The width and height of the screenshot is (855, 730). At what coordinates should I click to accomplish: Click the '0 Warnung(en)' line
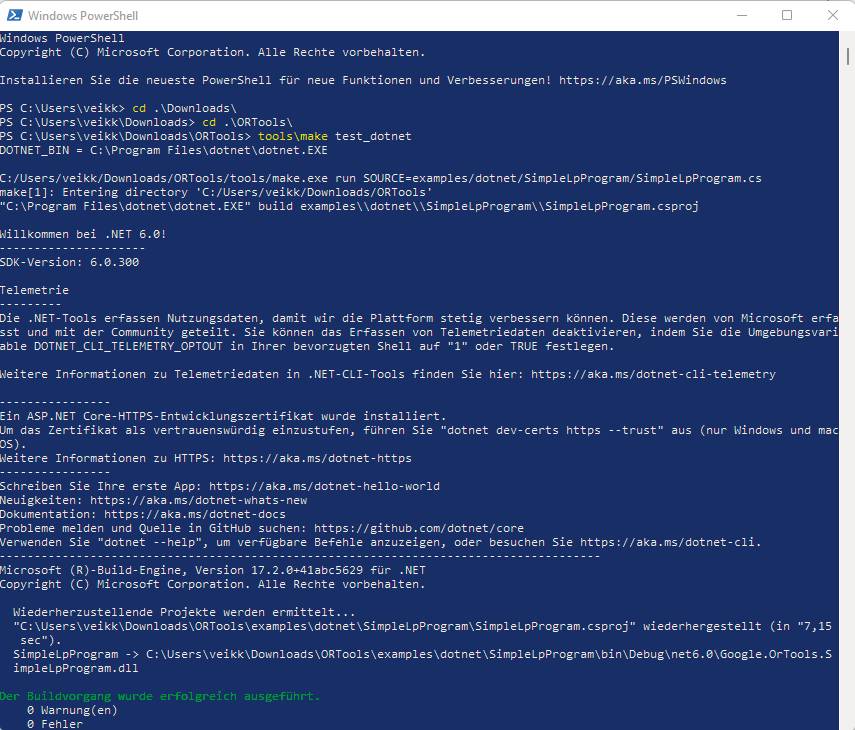pos(72,710)
